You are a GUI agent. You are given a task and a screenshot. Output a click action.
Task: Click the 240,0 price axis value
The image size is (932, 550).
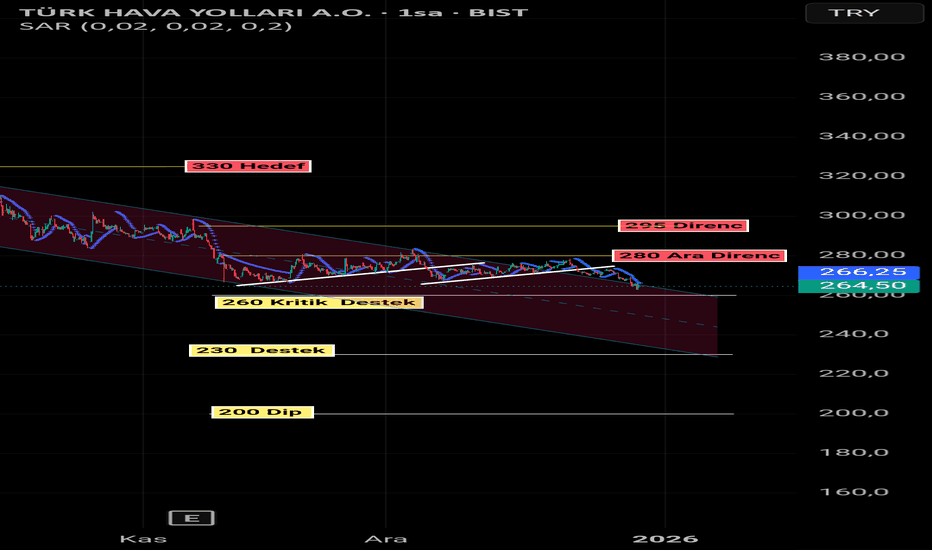[854, 334]
